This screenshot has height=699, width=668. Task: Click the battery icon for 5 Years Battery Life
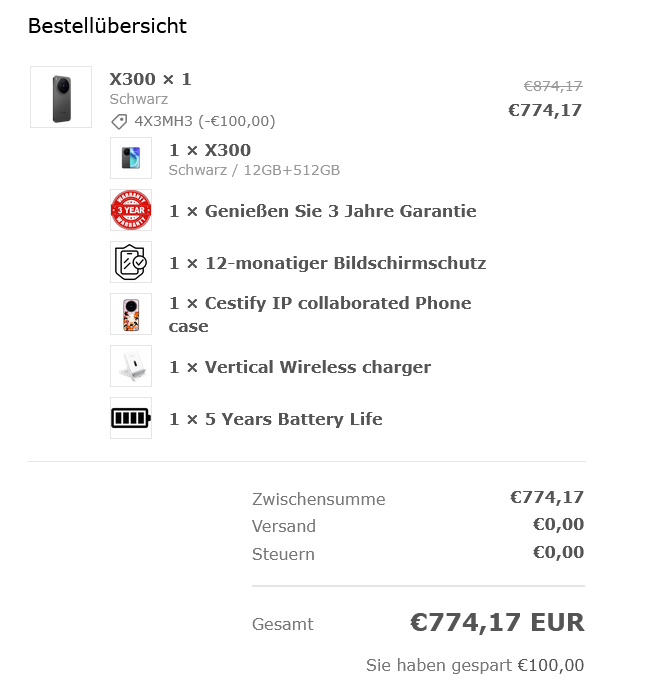point(131,418)
